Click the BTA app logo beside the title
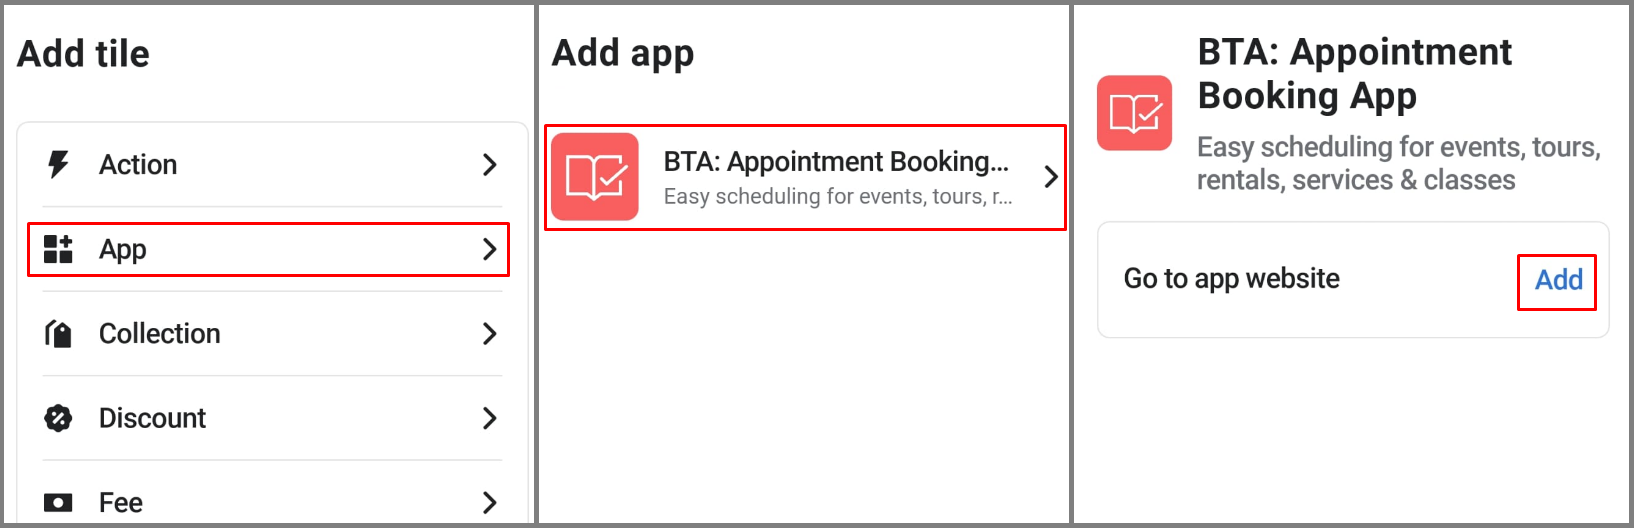The height and width of the screenshot is (528, 1634). click(1134, 113)
